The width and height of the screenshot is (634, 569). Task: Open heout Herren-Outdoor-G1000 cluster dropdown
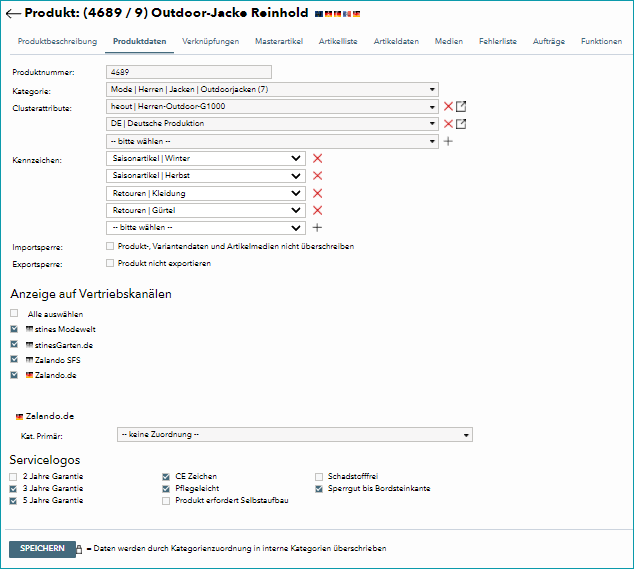[x=272, y=106]
